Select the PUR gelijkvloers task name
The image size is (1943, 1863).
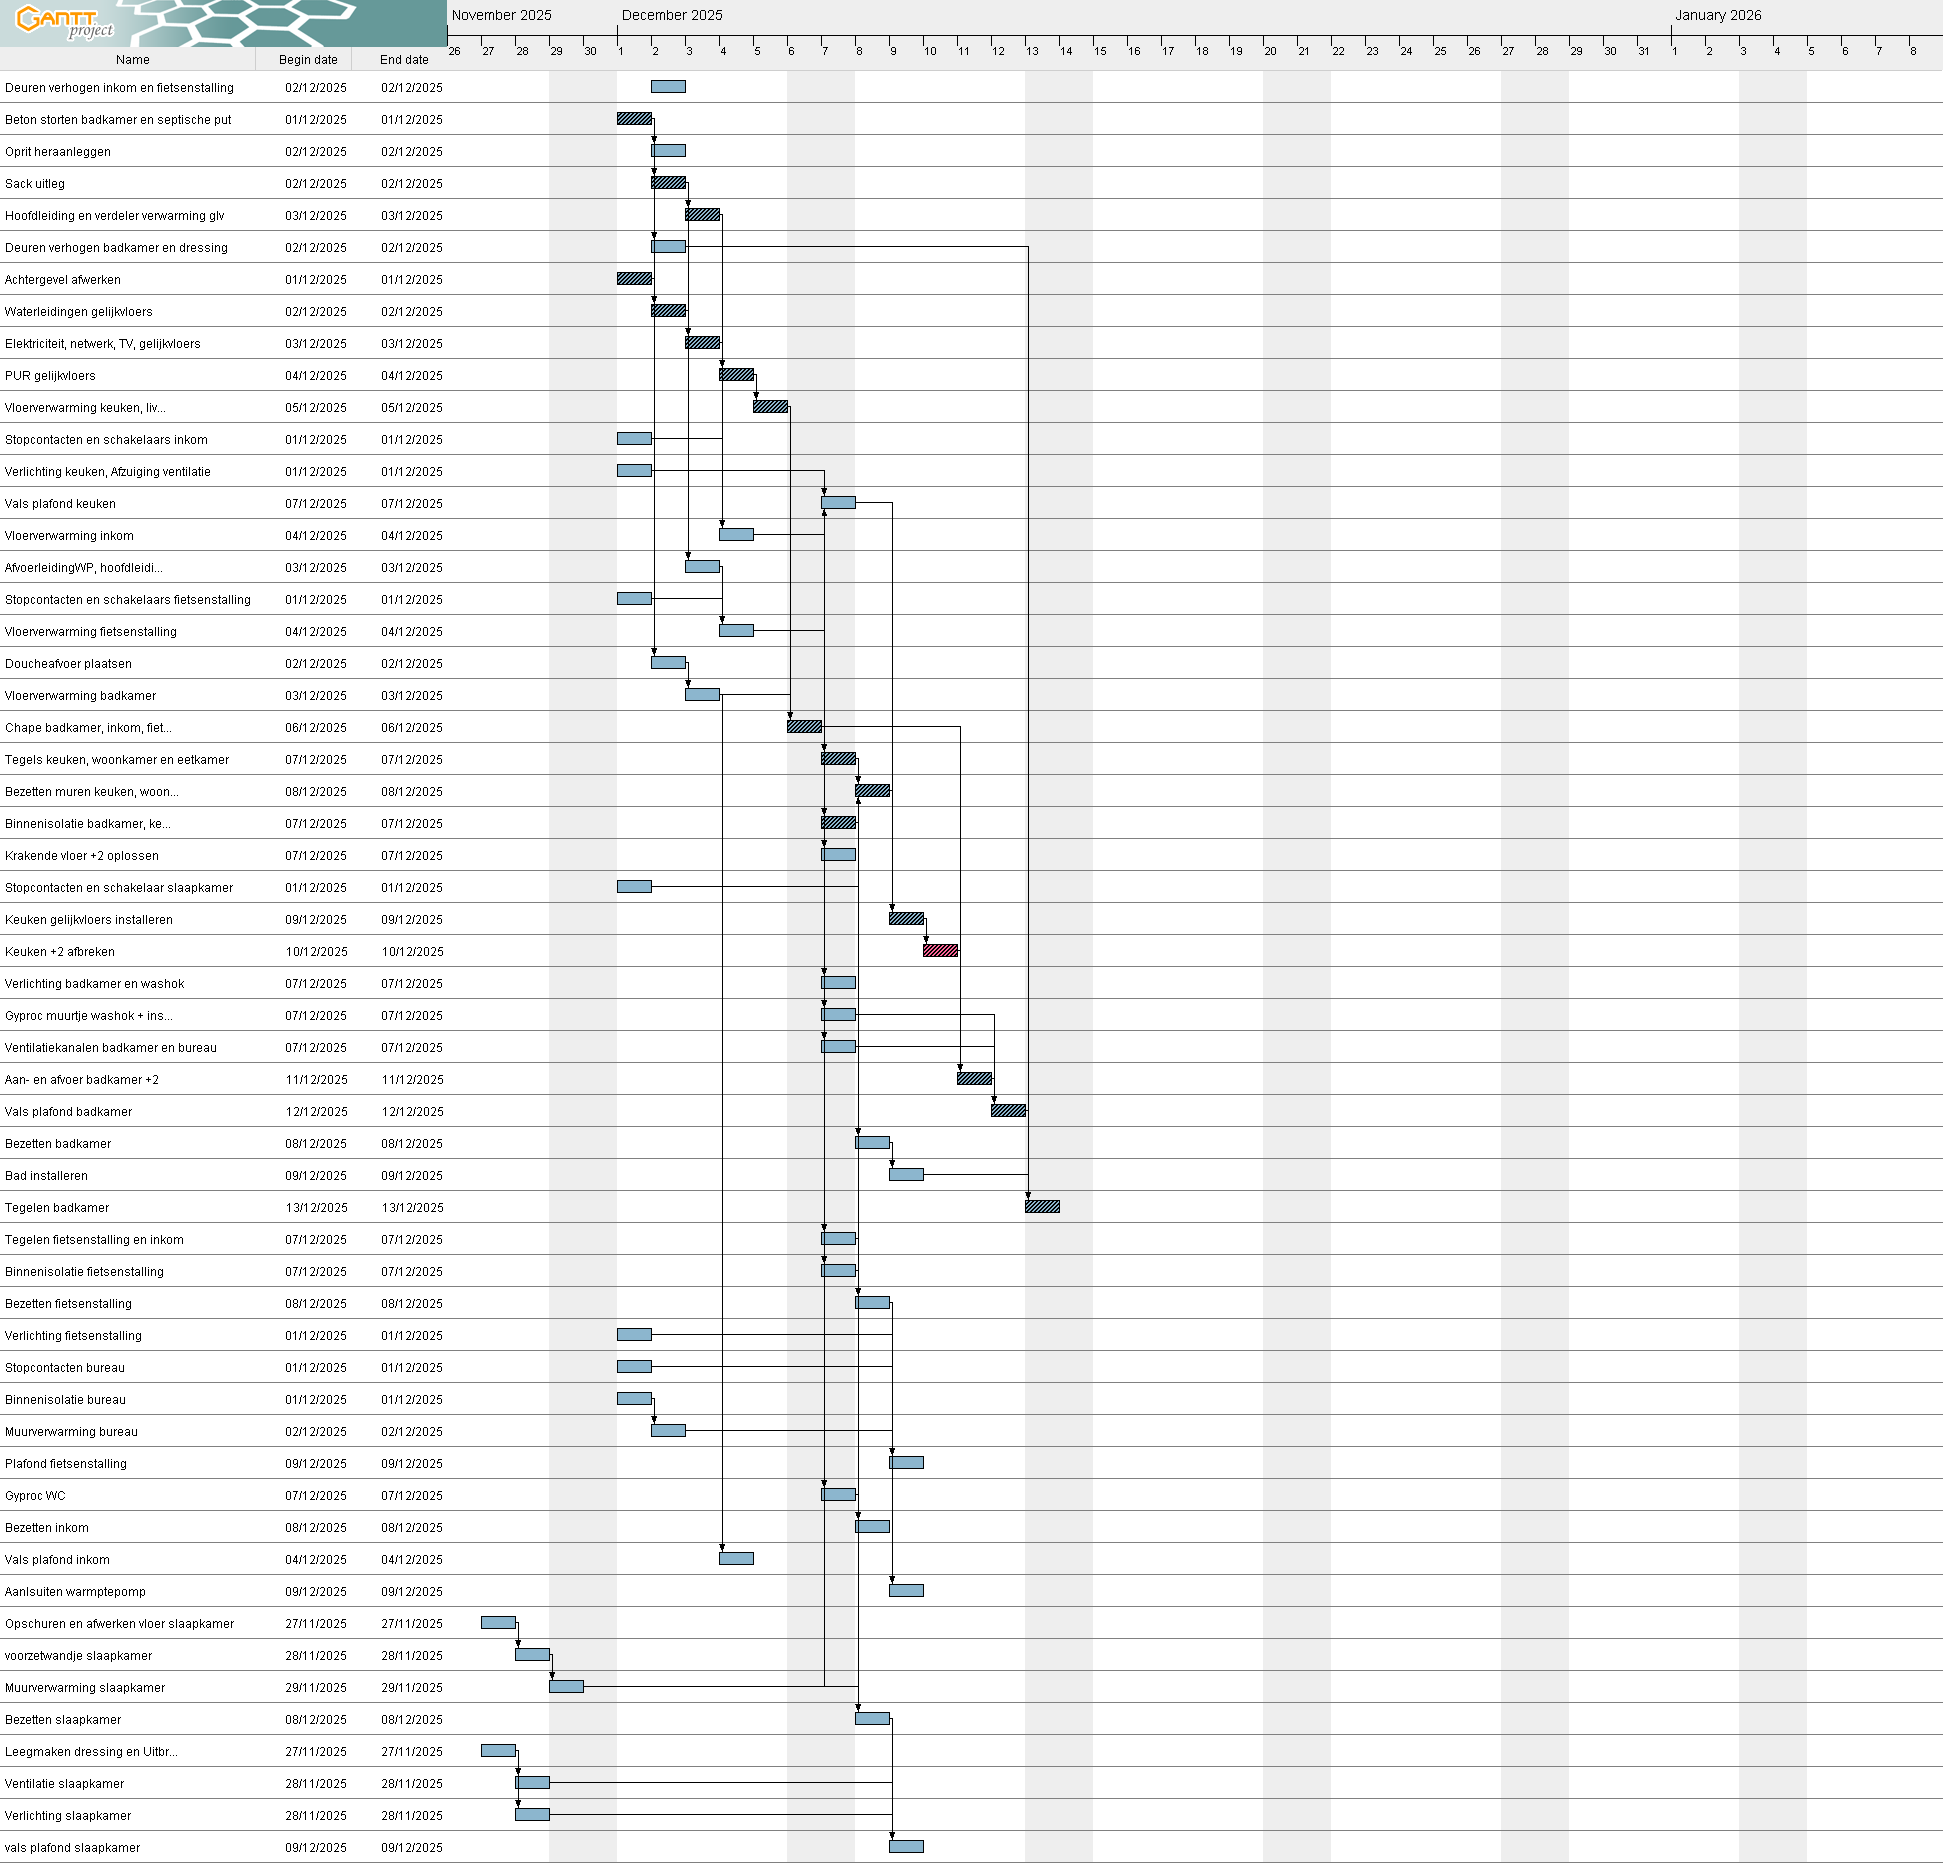pos(50,376)
